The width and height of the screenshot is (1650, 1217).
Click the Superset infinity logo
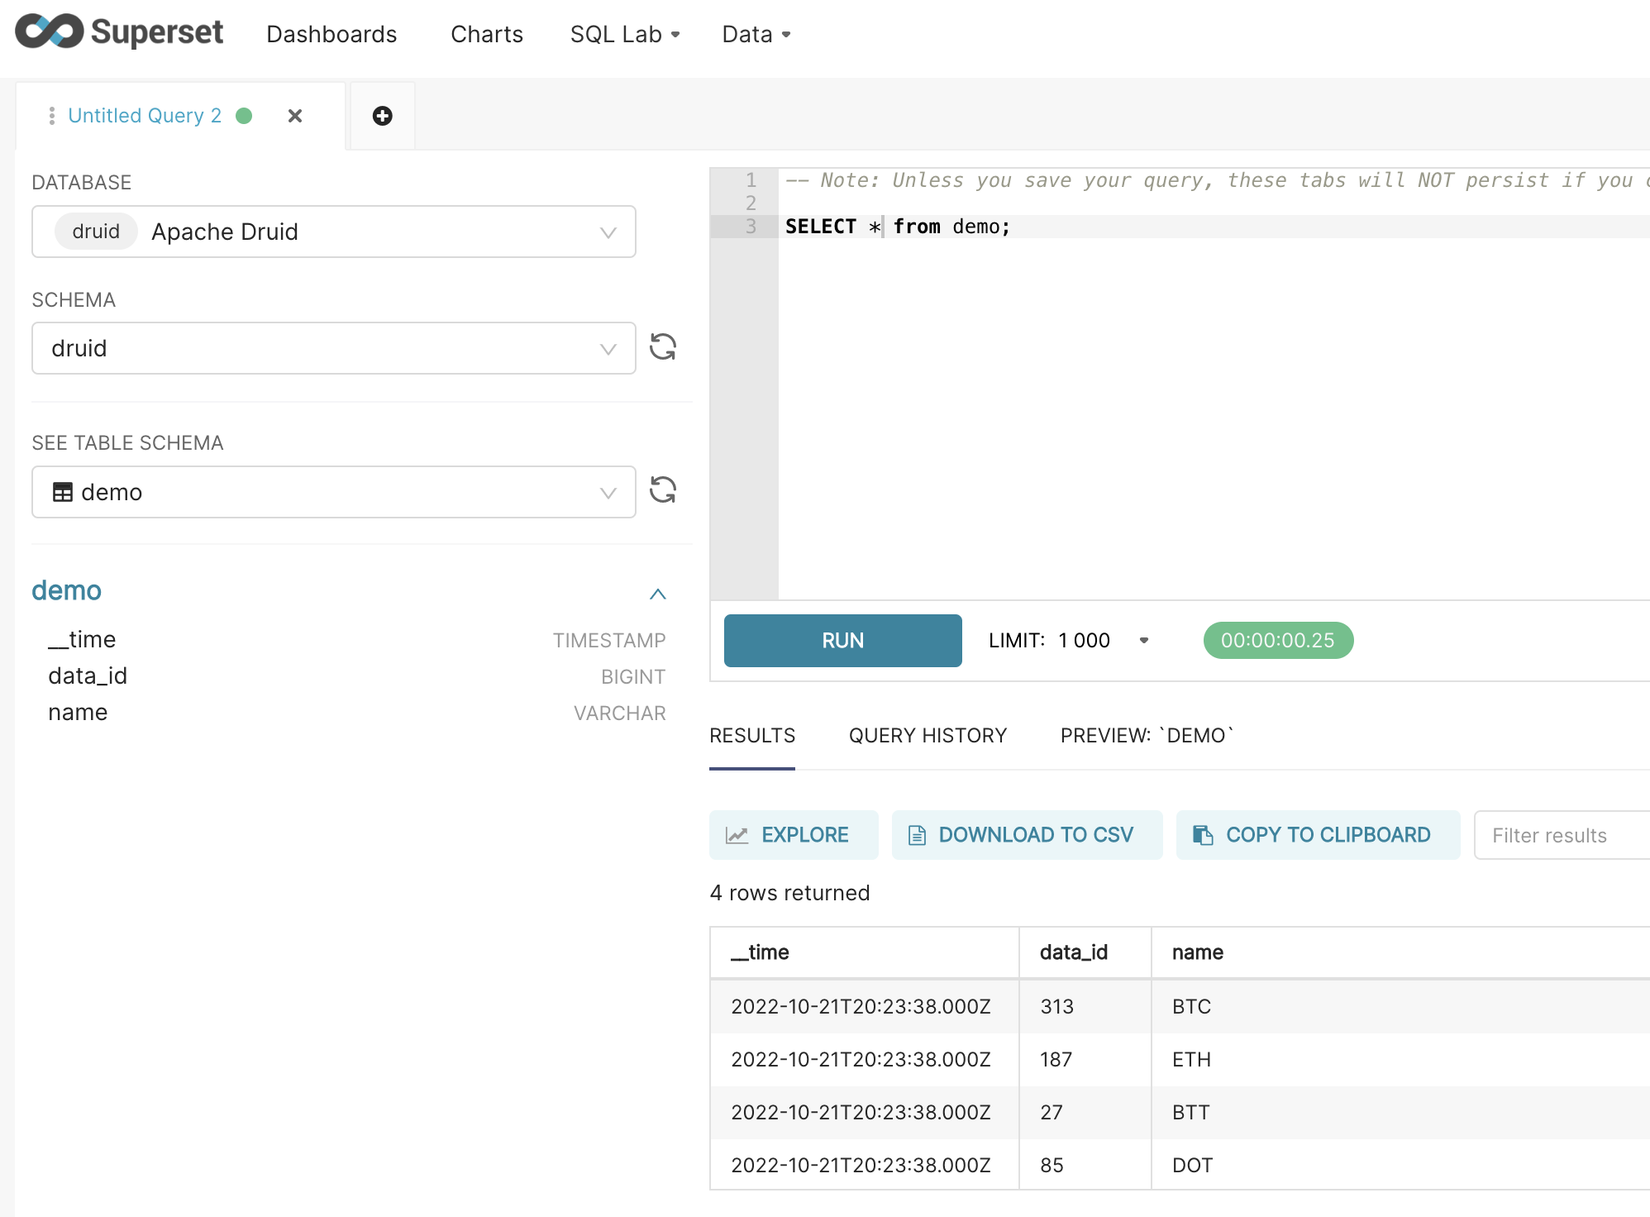click(49, 31)
